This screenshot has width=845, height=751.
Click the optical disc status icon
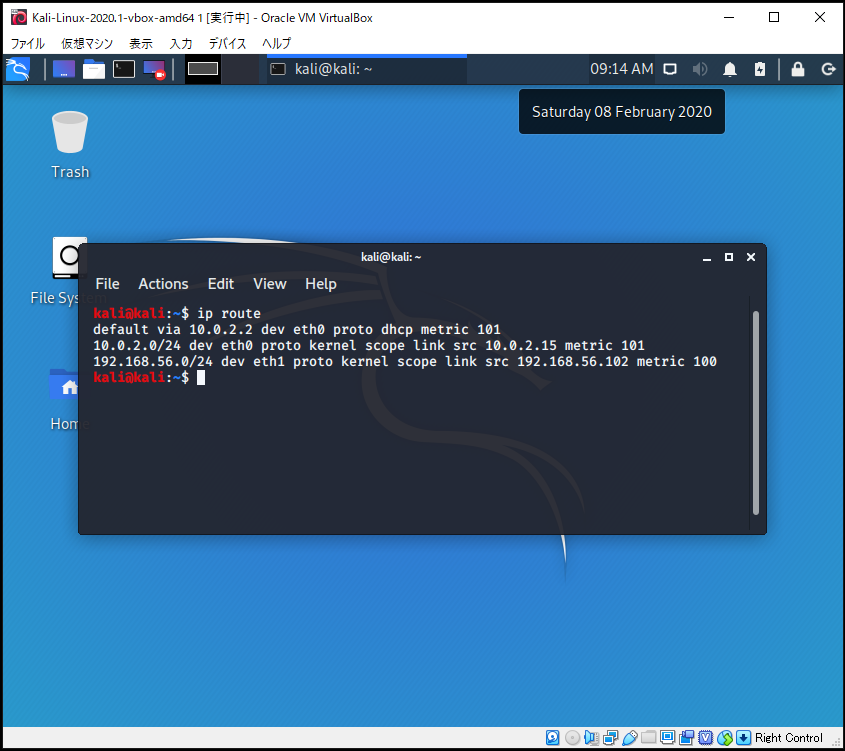(x=572, y=738)
